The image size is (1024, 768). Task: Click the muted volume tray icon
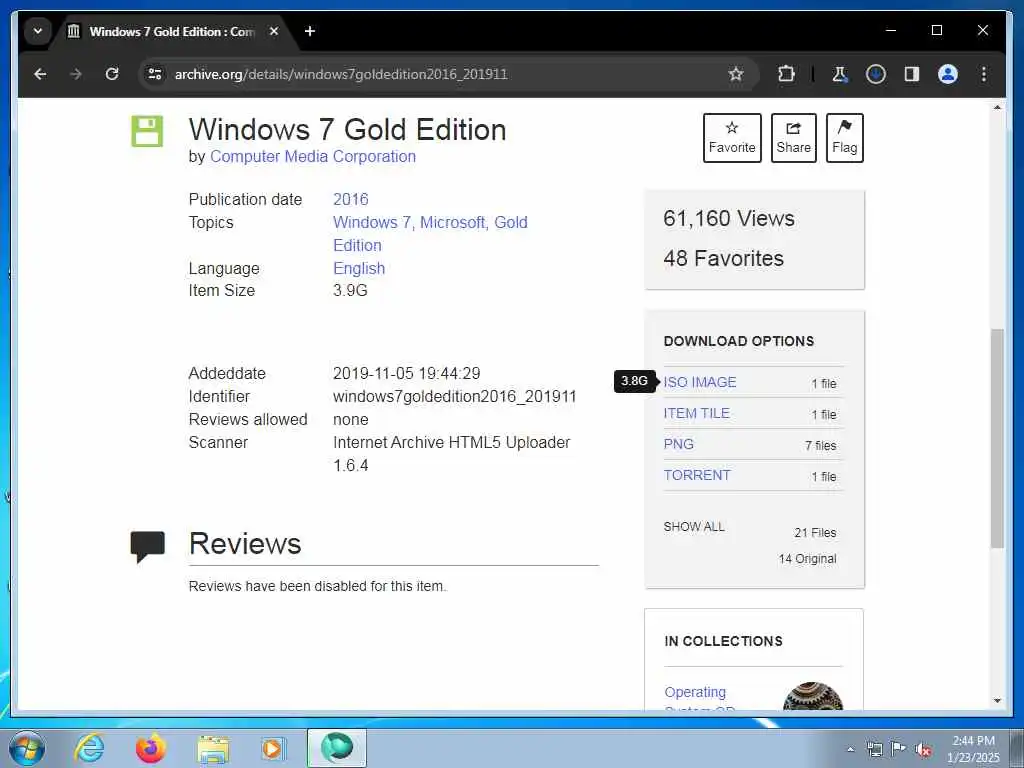[x=923, y=749]
